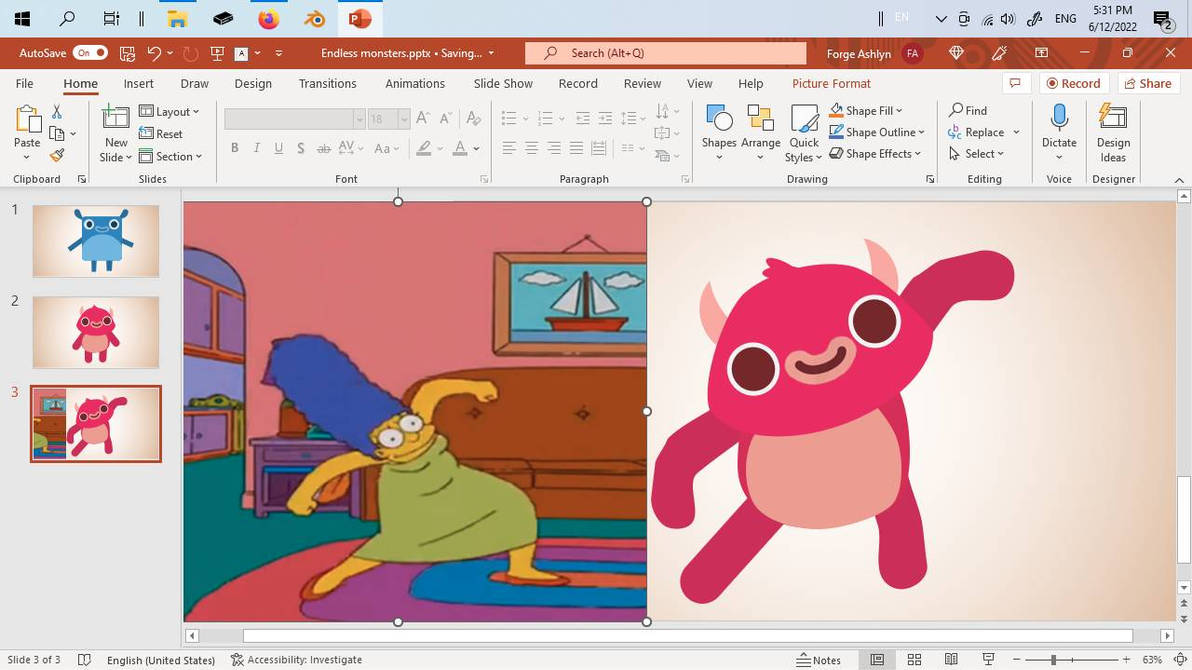This screenshot has height=670, width=1192.
Task: Switch to Slide Sorter view
Action: tap(914, 660)
